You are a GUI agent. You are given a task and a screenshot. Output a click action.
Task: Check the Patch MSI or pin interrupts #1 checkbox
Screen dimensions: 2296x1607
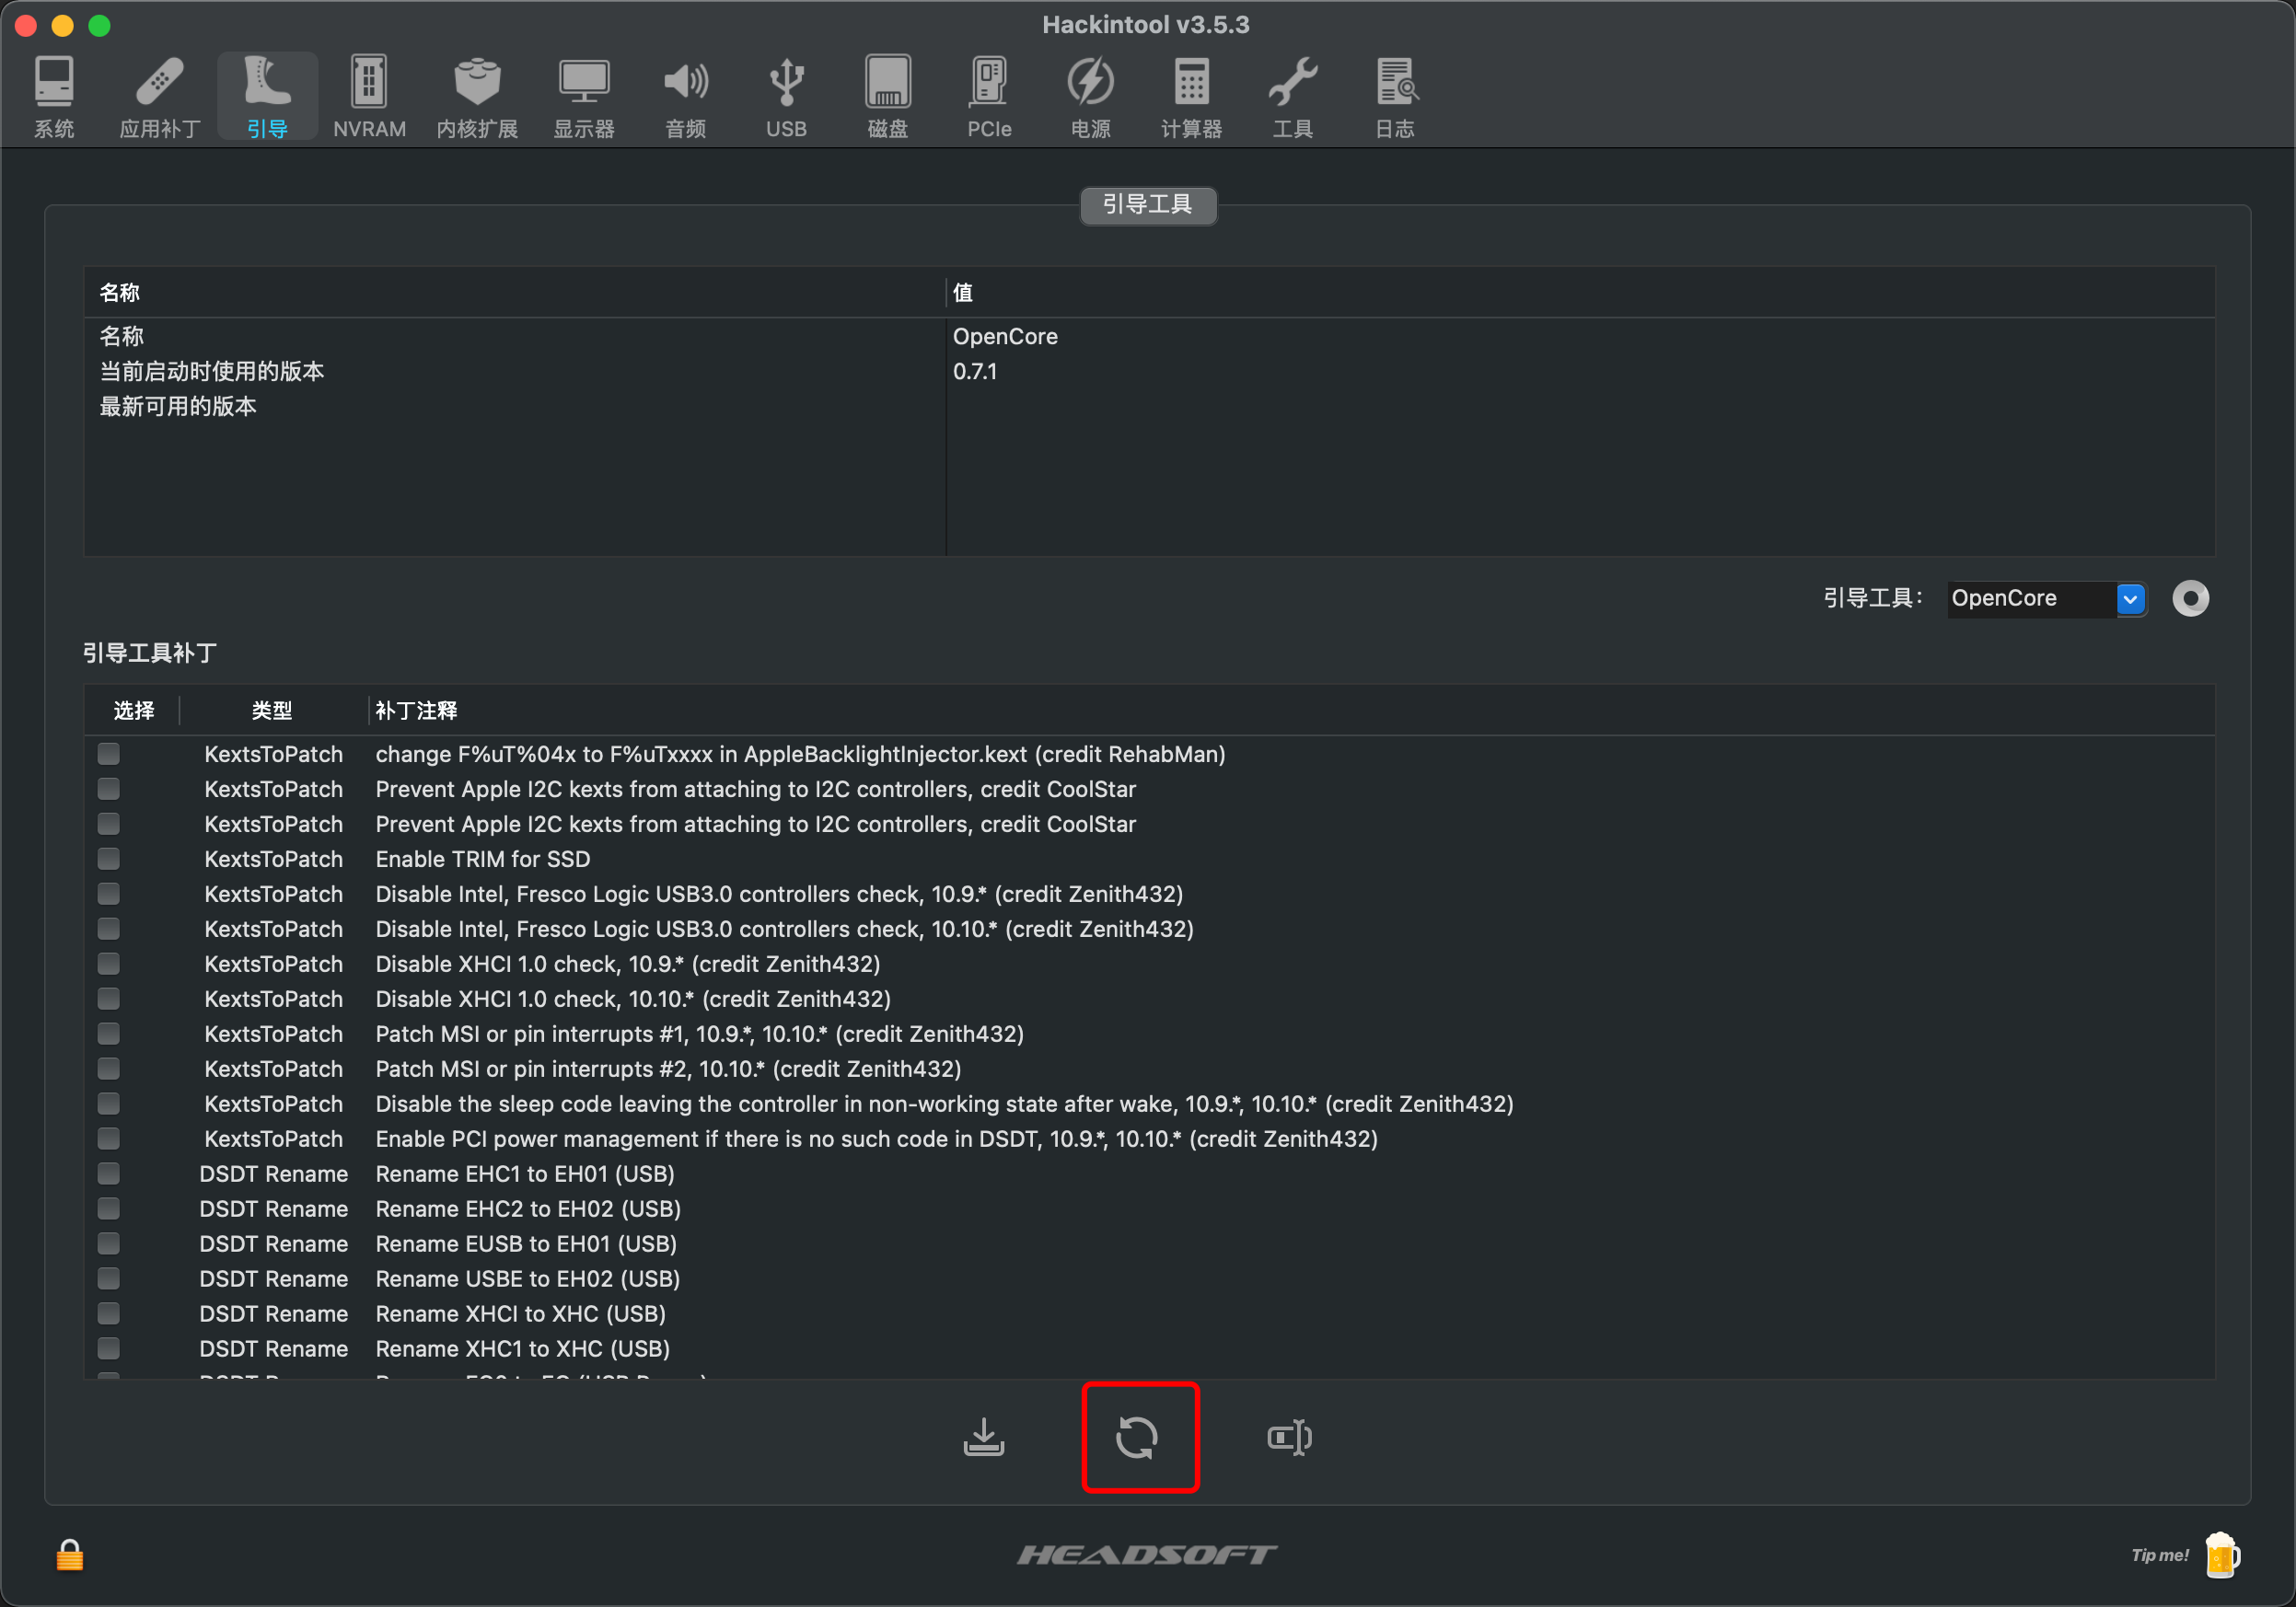click(x=109, y=1033)
